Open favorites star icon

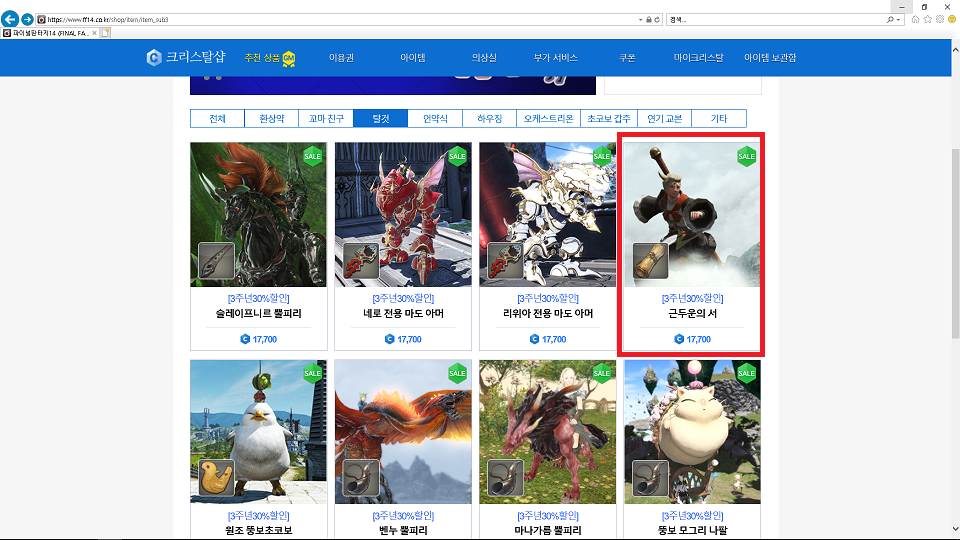click(928, 20)
